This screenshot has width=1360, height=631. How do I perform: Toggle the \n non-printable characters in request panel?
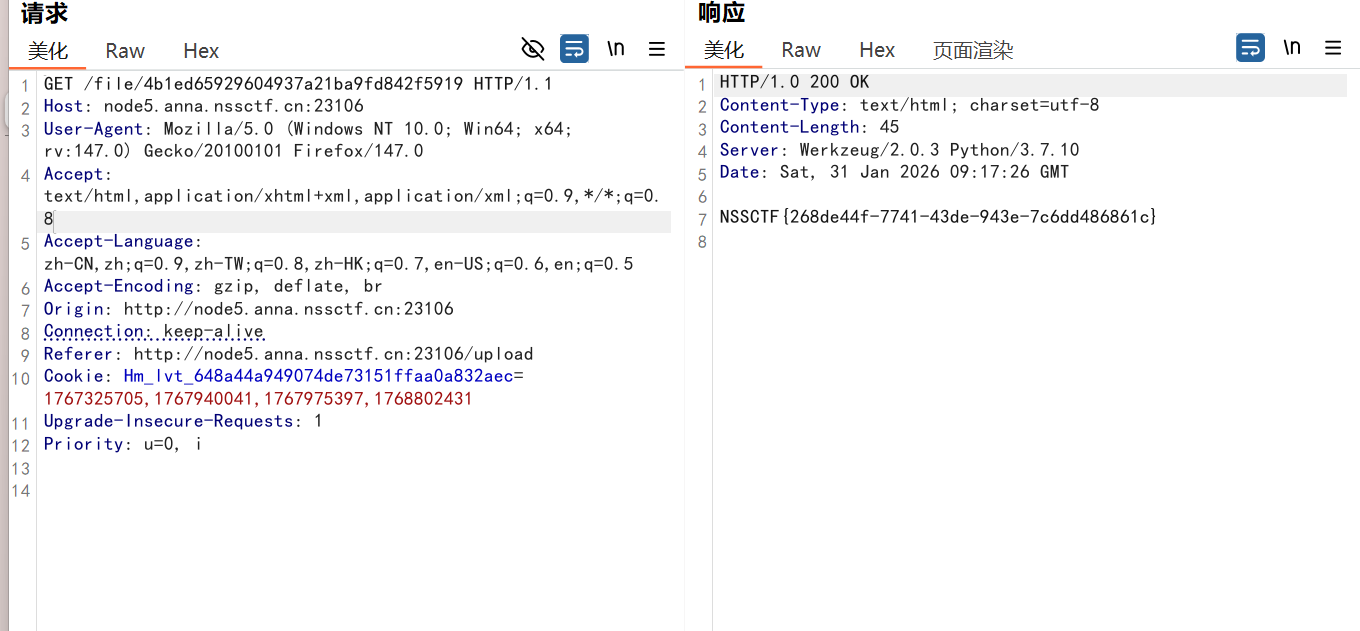tap(616, 49)
